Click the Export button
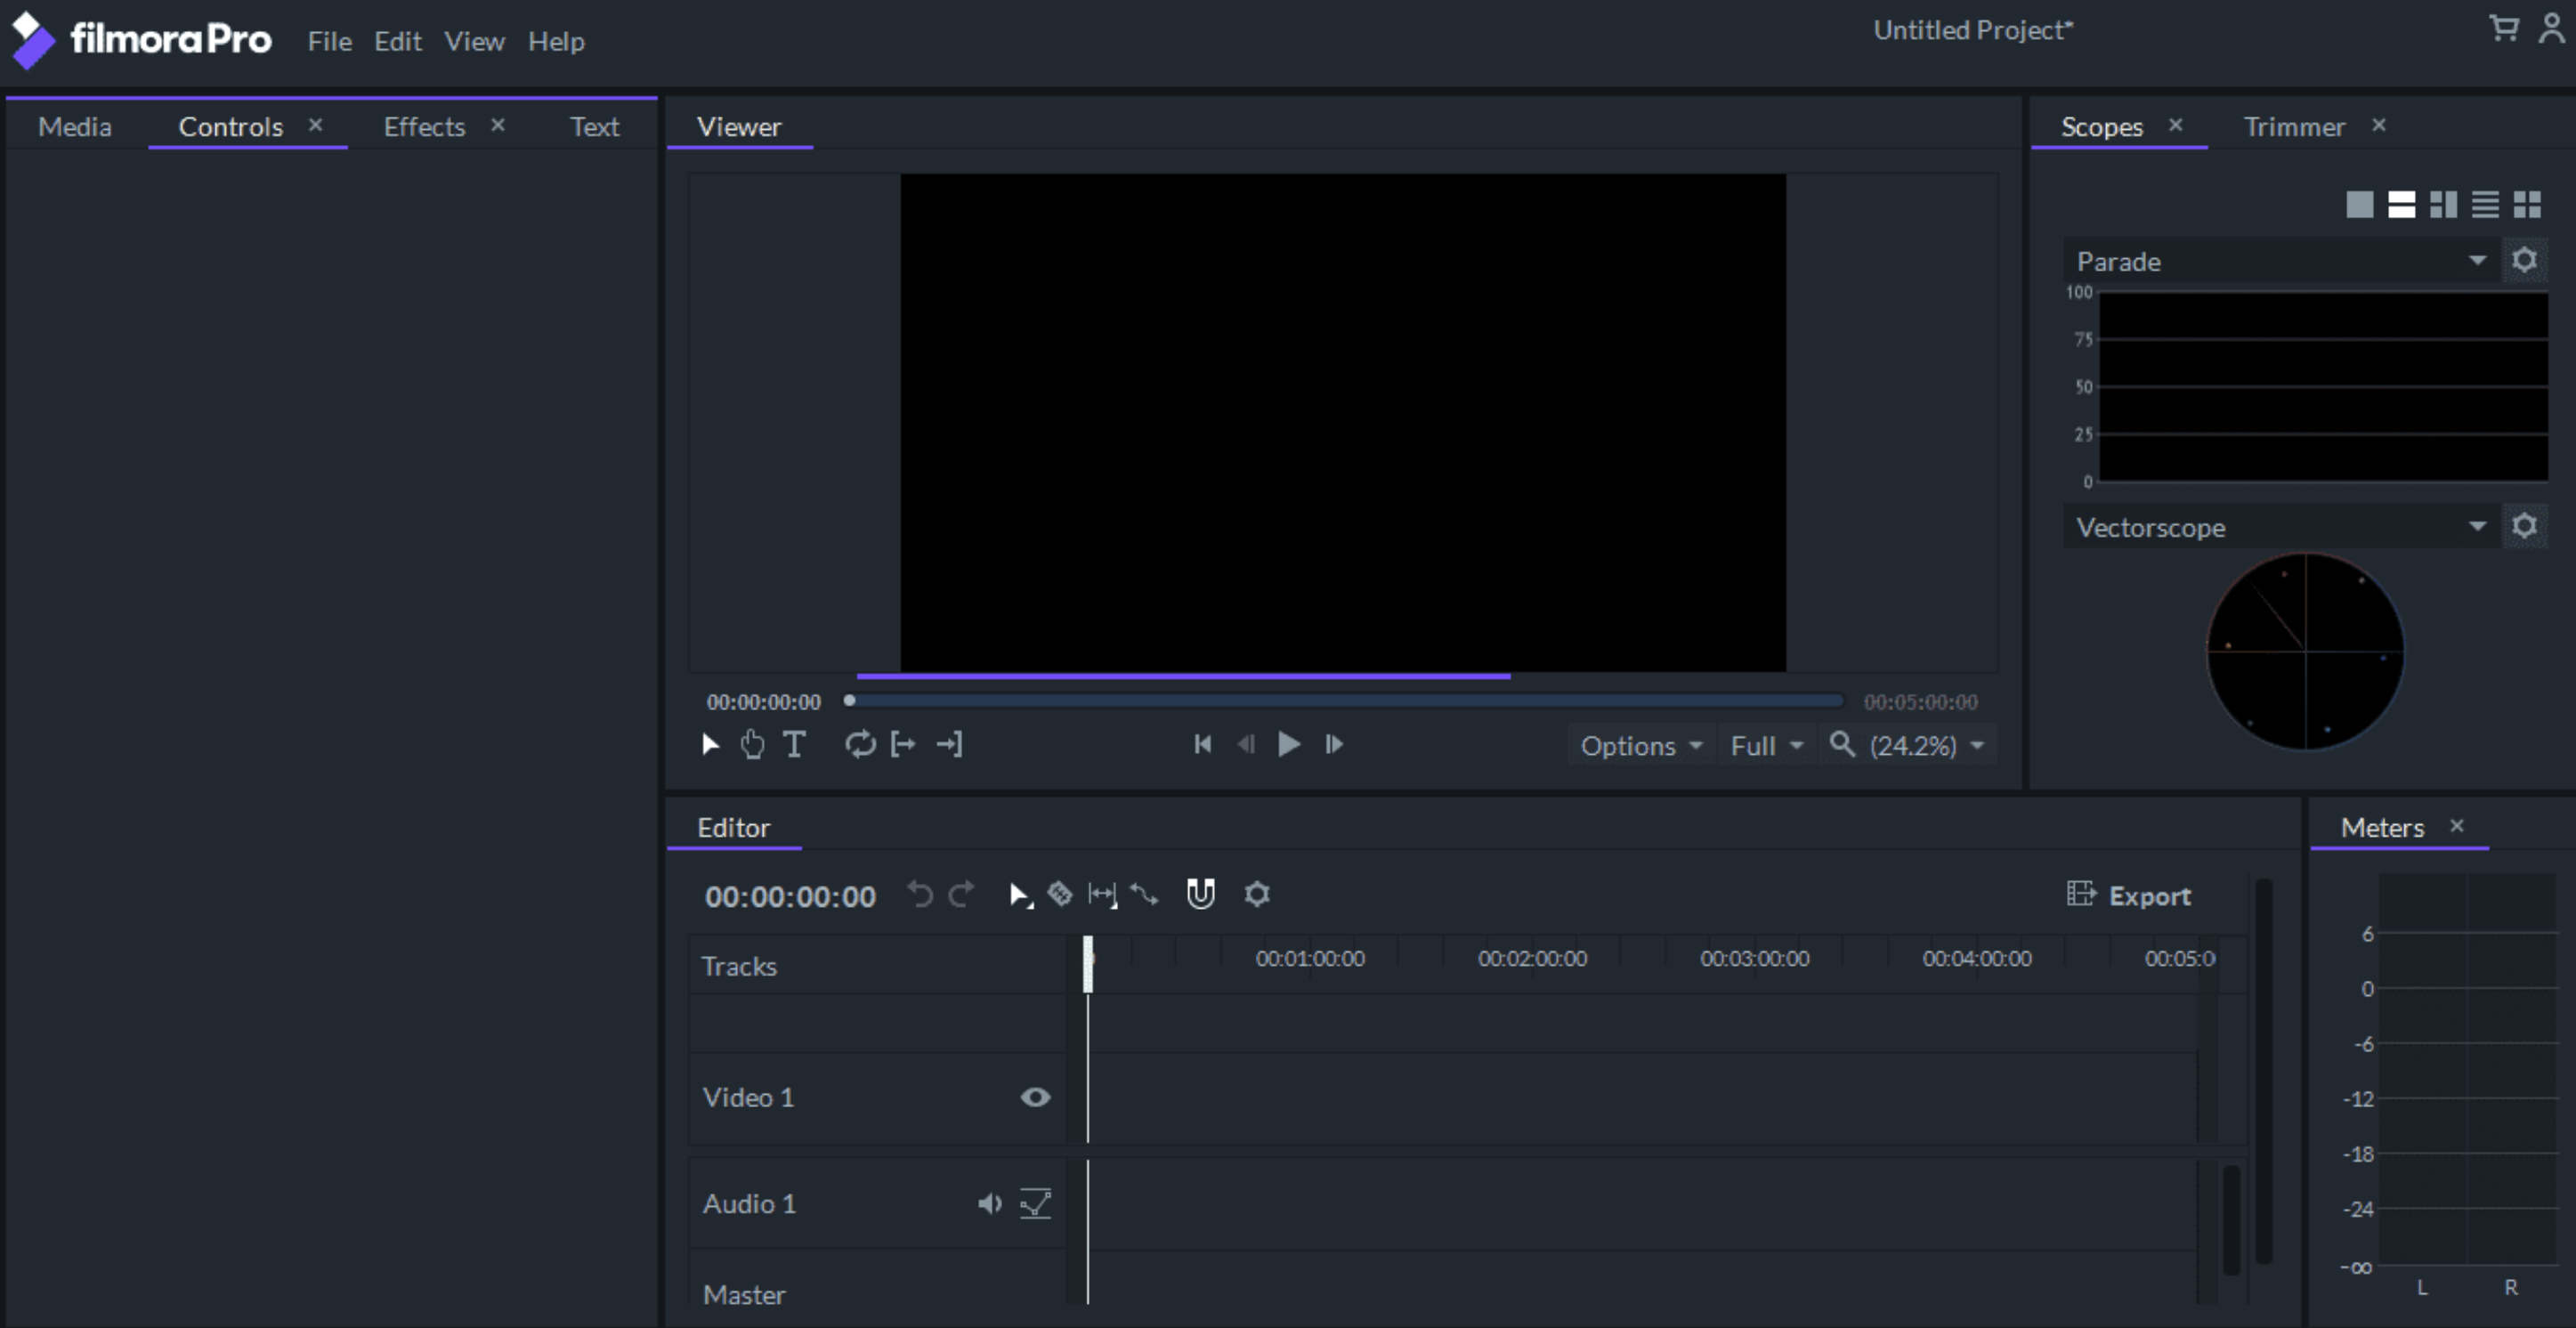This screenshot has width=2576, height=1328. (2129, 895)
